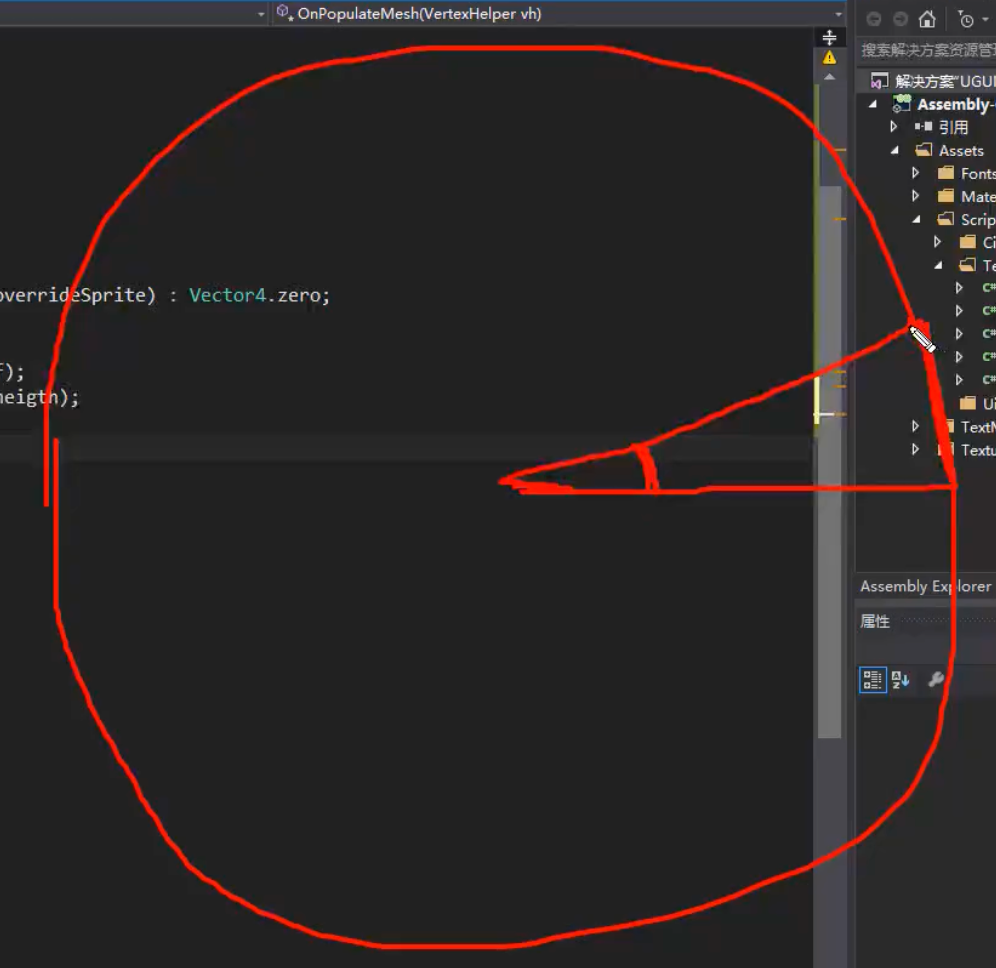This screenshot has width=996, height=968.
Task: Expand the Mate... folder
Action: click(x=915, y=196)
